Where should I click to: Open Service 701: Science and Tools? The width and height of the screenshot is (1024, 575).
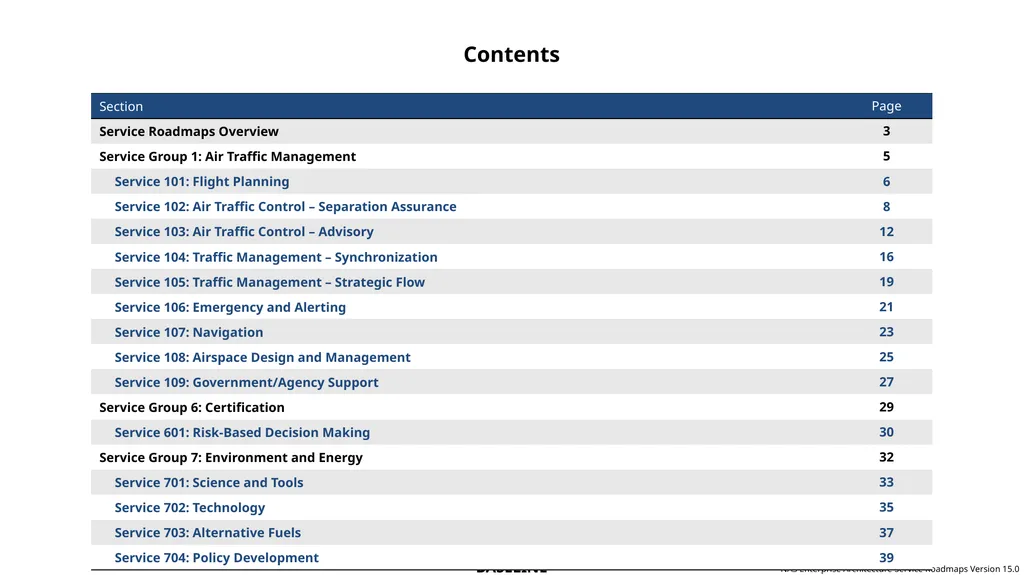point(209,482)
